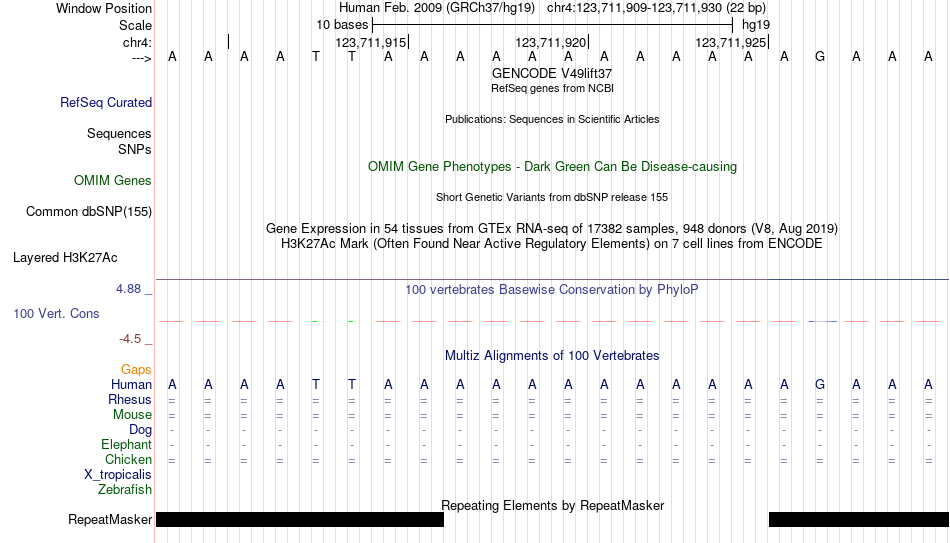Open the OMIM Genes track label
The image size is (950, 543).
113,181
